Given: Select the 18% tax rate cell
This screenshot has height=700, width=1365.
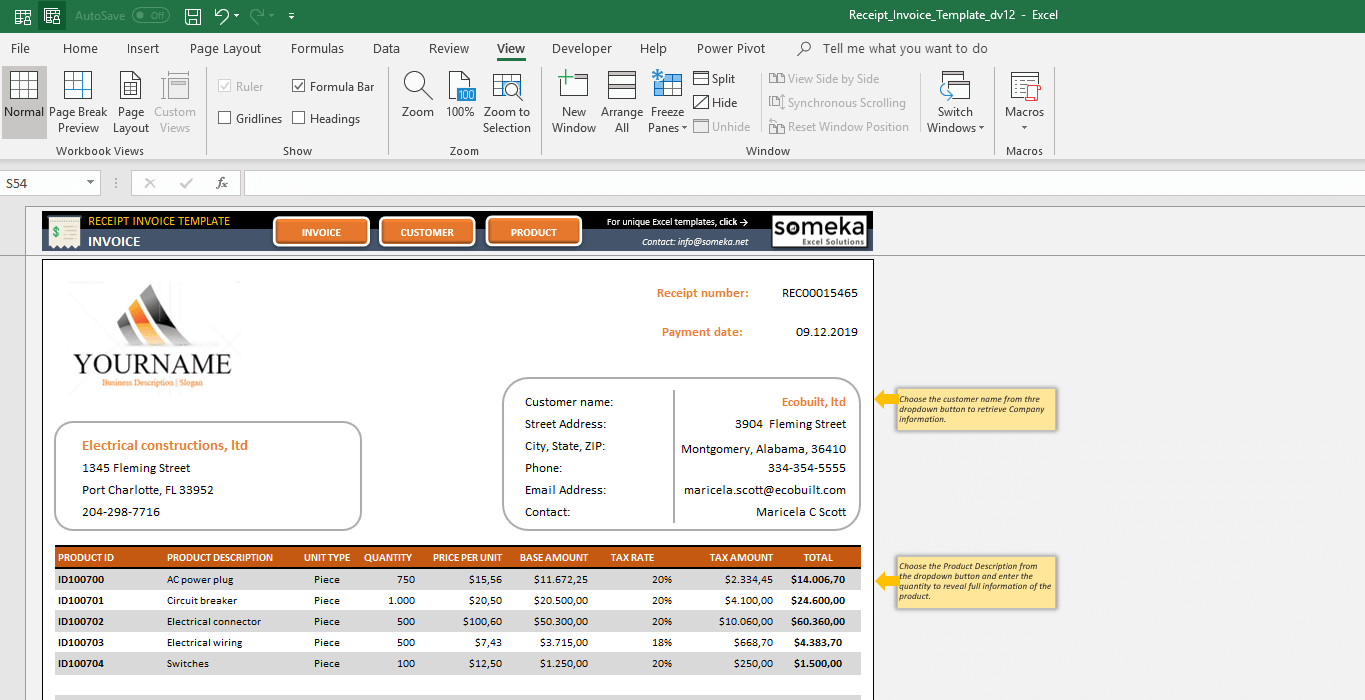Looking at the screenshot, I should (x=662, y=643).
